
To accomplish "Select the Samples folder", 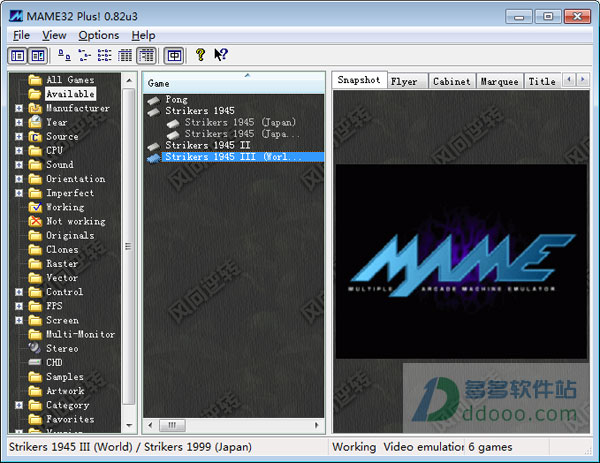I will coord(65,377).
